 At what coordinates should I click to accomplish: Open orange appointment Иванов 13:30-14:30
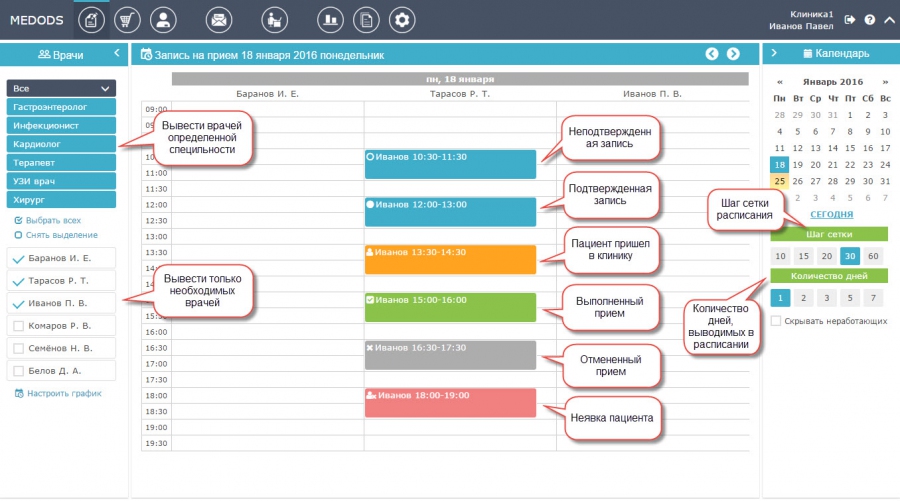[450, 259]
